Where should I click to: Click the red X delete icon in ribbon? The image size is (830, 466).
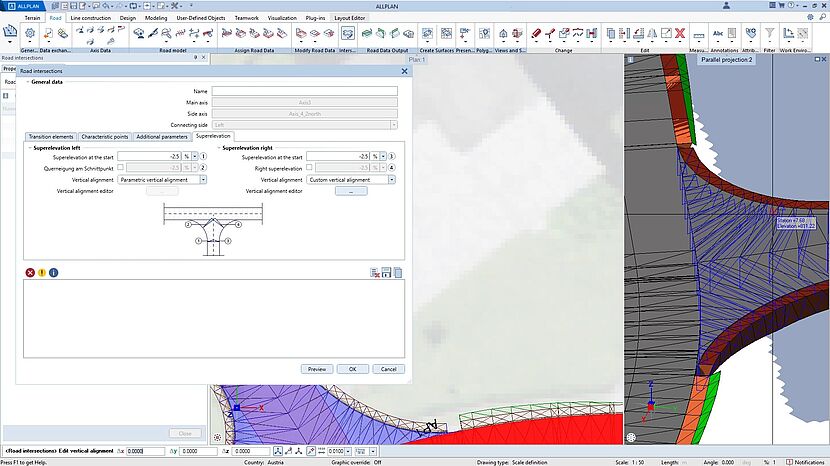pyautogui.click(x=680, y=34)
